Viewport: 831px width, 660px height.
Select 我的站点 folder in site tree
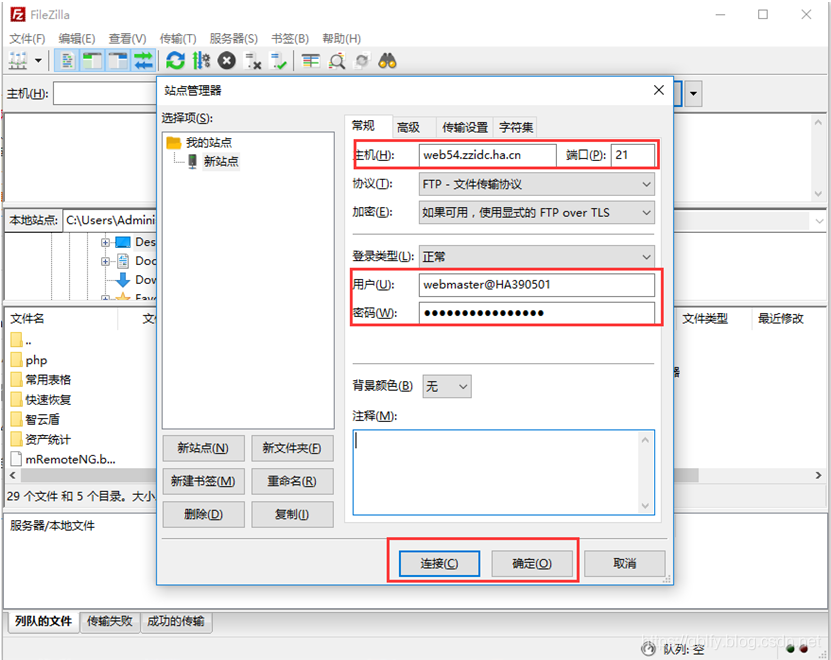(209, 142)
